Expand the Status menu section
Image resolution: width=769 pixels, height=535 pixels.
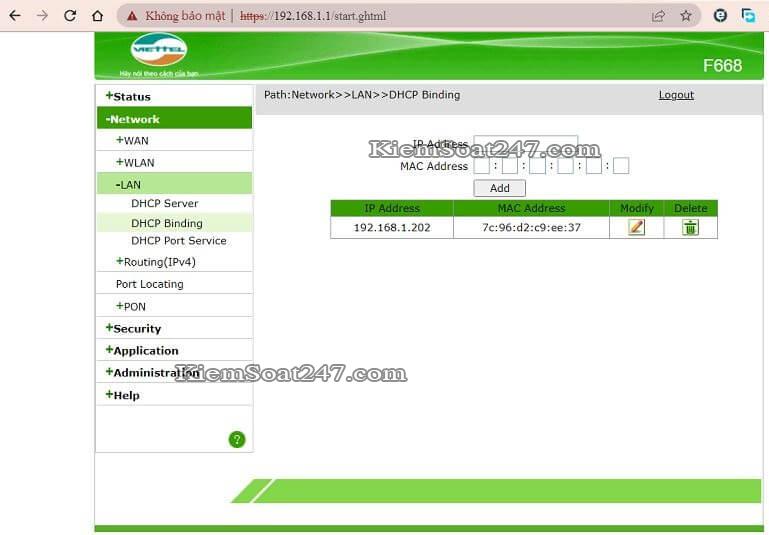click(x=128, y=97)
